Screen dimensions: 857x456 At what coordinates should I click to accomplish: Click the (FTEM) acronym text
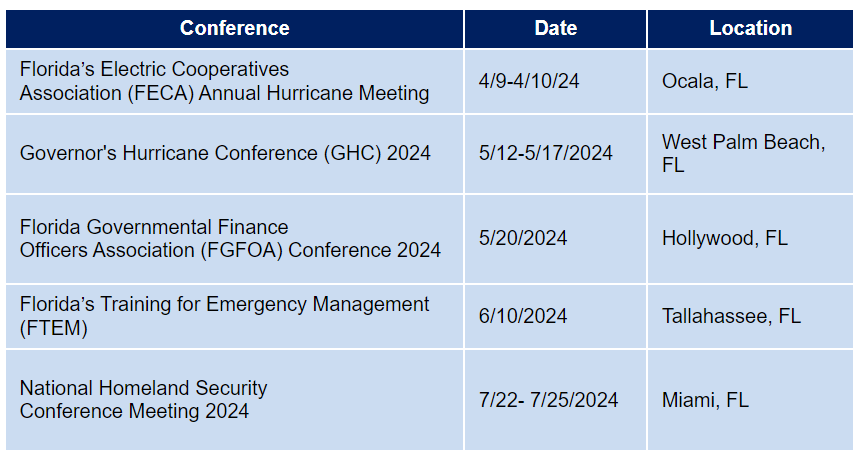coord(53,328)
